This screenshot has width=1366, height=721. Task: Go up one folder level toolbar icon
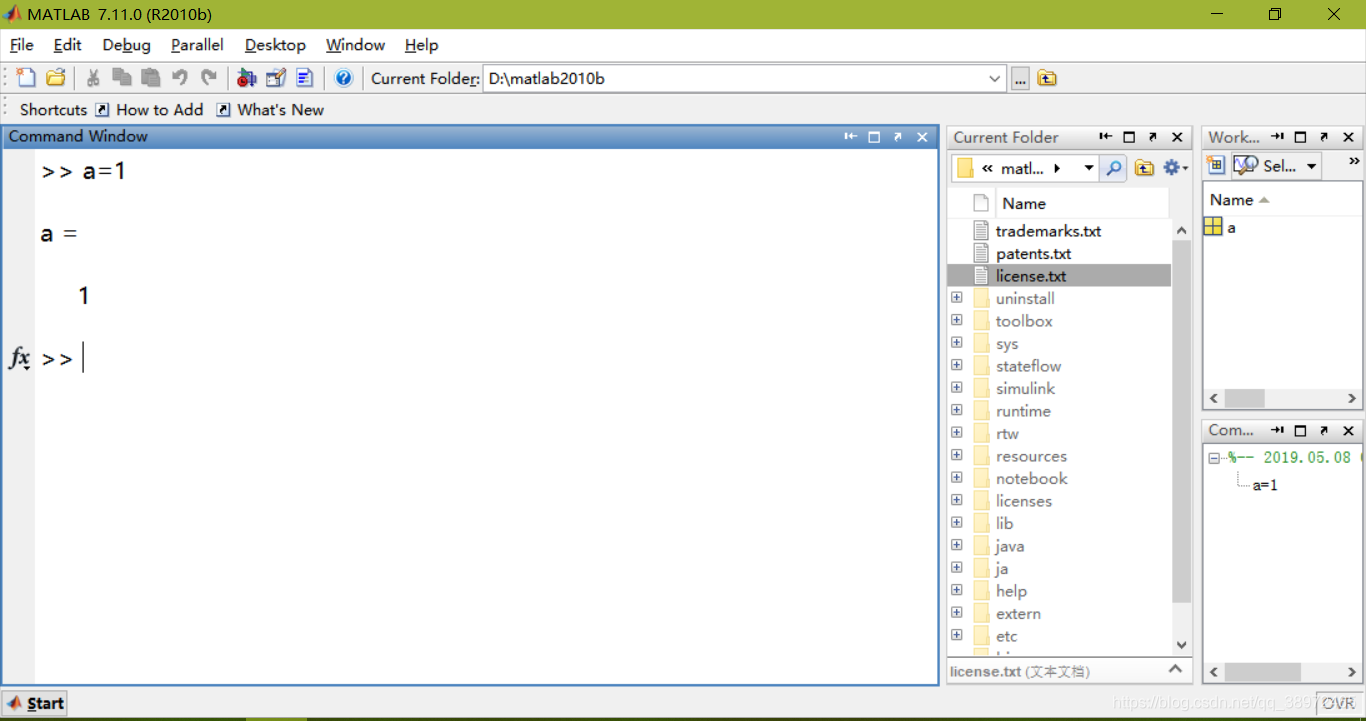(x=1047, y=78)
